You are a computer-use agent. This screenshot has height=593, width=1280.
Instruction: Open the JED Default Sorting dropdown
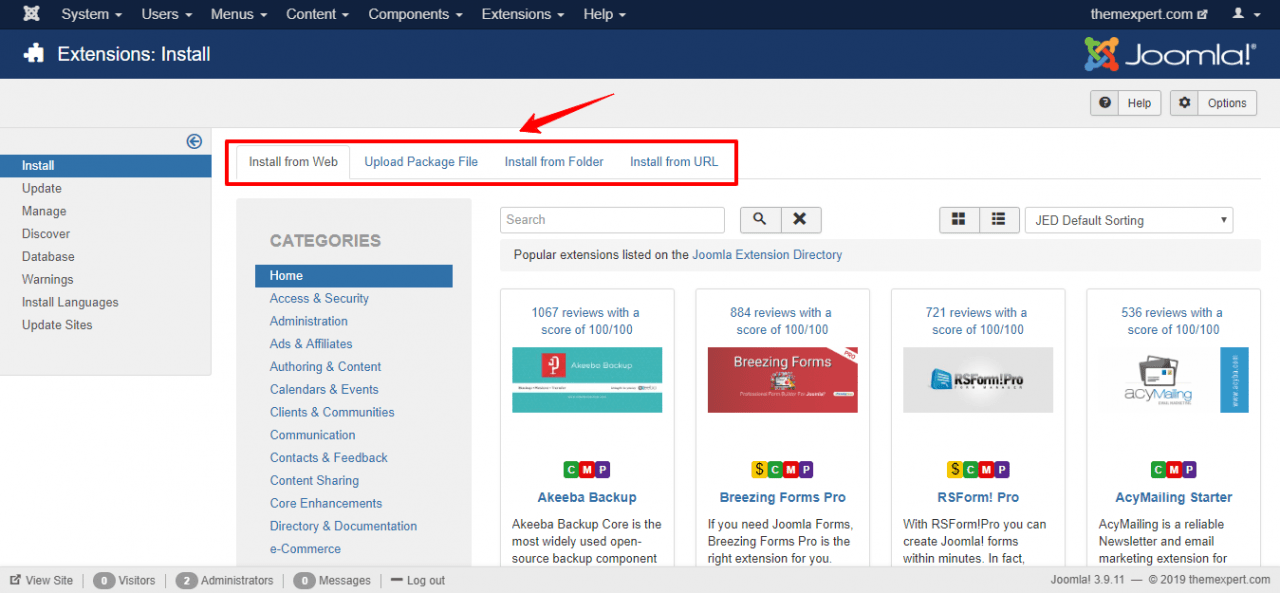click(1128, 219)
